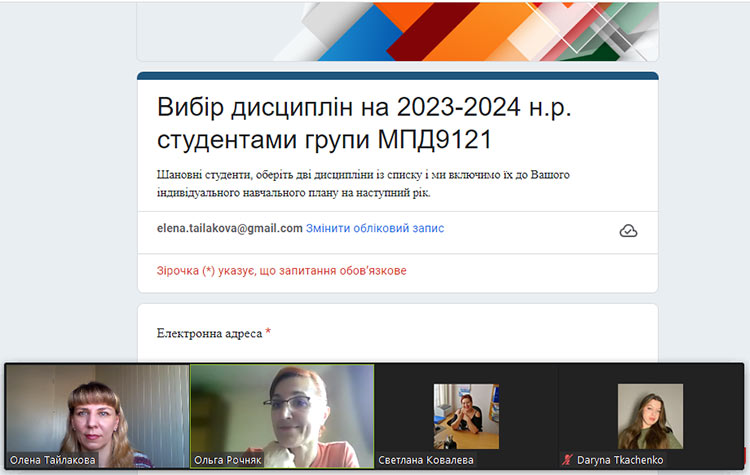This screenshot has width=750, height=475.
Task: Click the muted microphone icon by Daryna Tkachenko
Action: pos(567,460)
